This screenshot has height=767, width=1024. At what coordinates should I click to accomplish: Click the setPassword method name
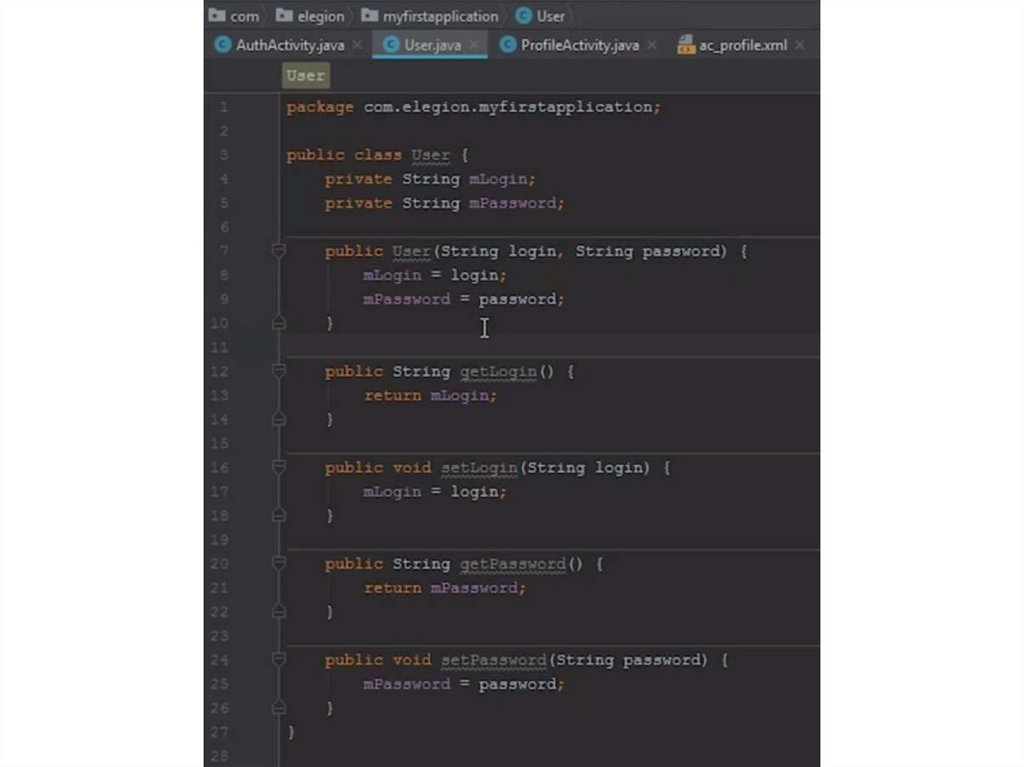(494, 660)
